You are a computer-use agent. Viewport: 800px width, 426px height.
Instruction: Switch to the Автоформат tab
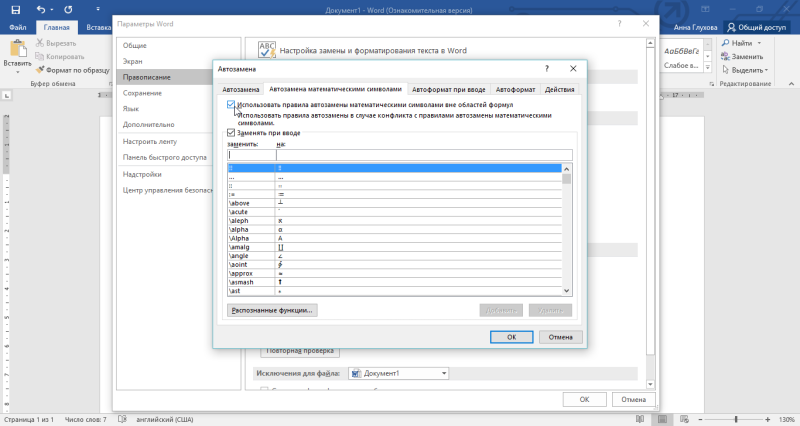pos(515,89)
